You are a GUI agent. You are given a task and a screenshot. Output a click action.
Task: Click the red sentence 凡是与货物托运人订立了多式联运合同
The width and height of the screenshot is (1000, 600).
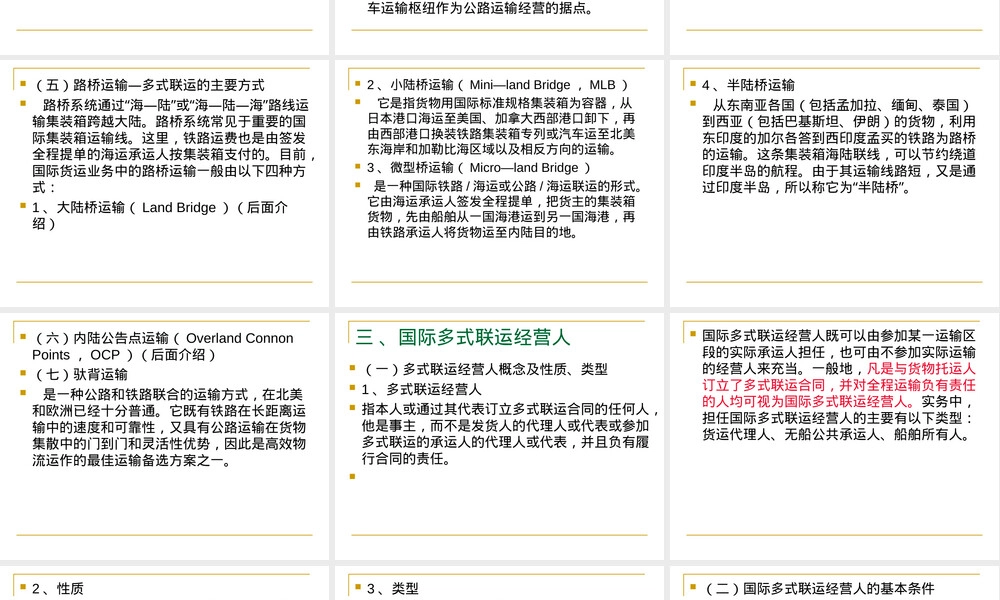(839, 385)
